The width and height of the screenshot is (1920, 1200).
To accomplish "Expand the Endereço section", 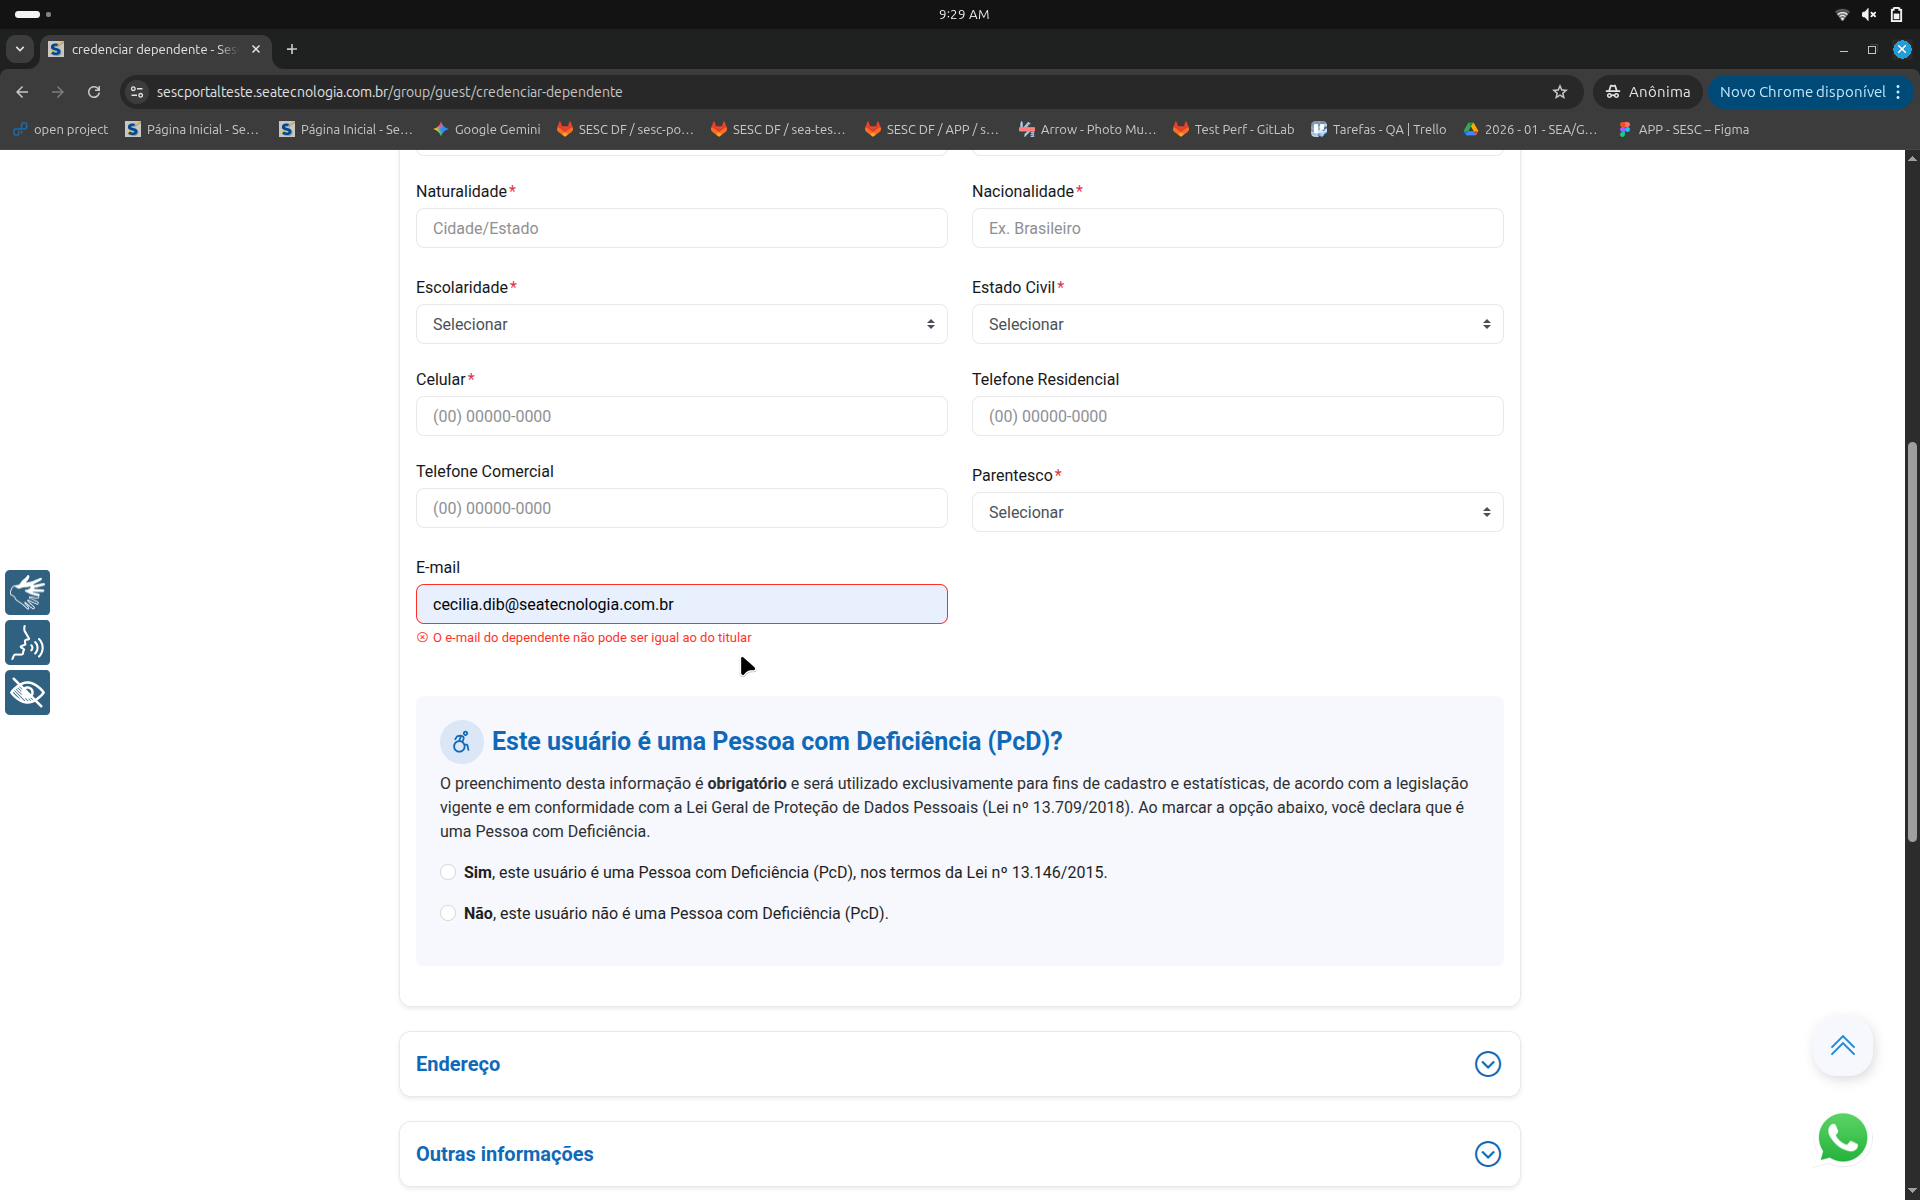I will pyautogui.click(x=1487, y=1064).
